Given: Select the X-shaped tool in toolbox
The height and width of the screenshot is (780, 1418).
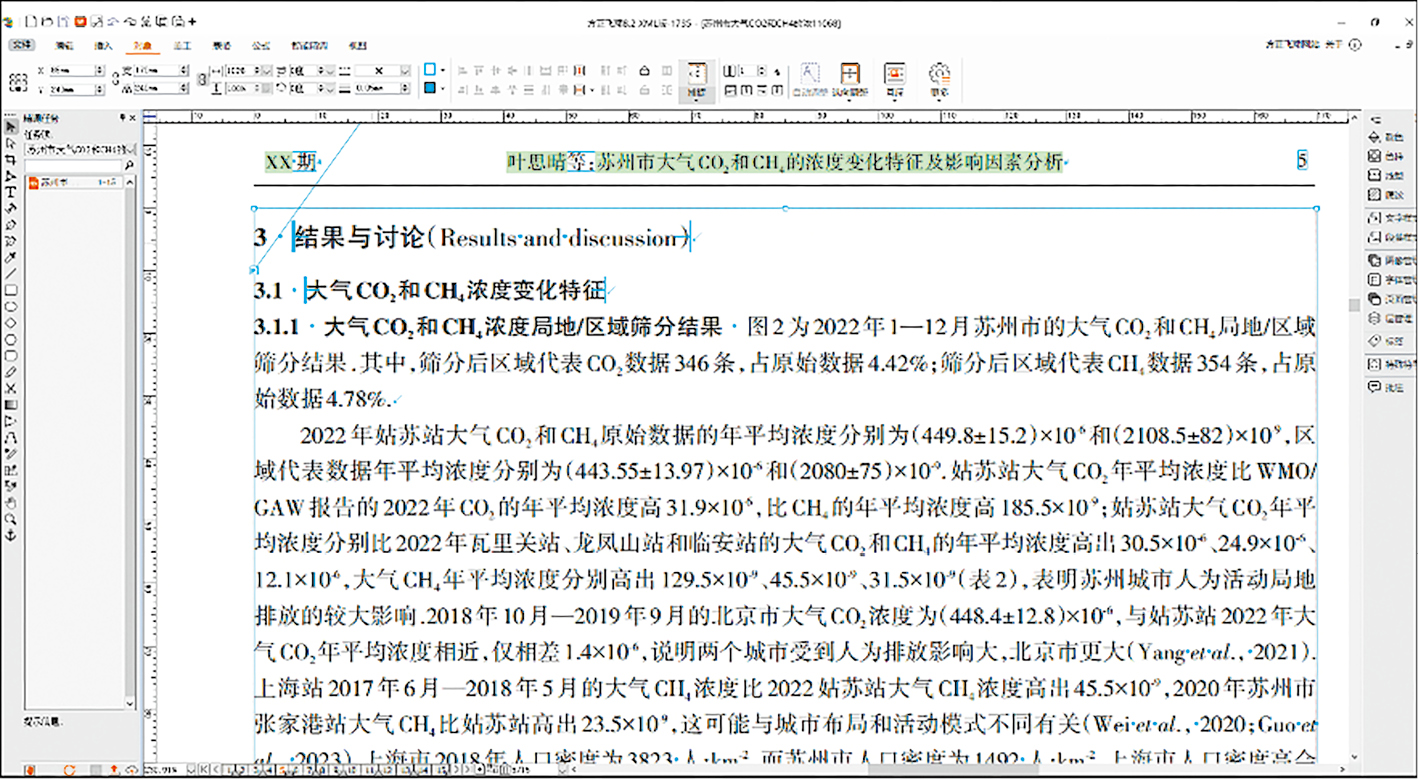Looking at the screenshot, I should pos(11,387).
